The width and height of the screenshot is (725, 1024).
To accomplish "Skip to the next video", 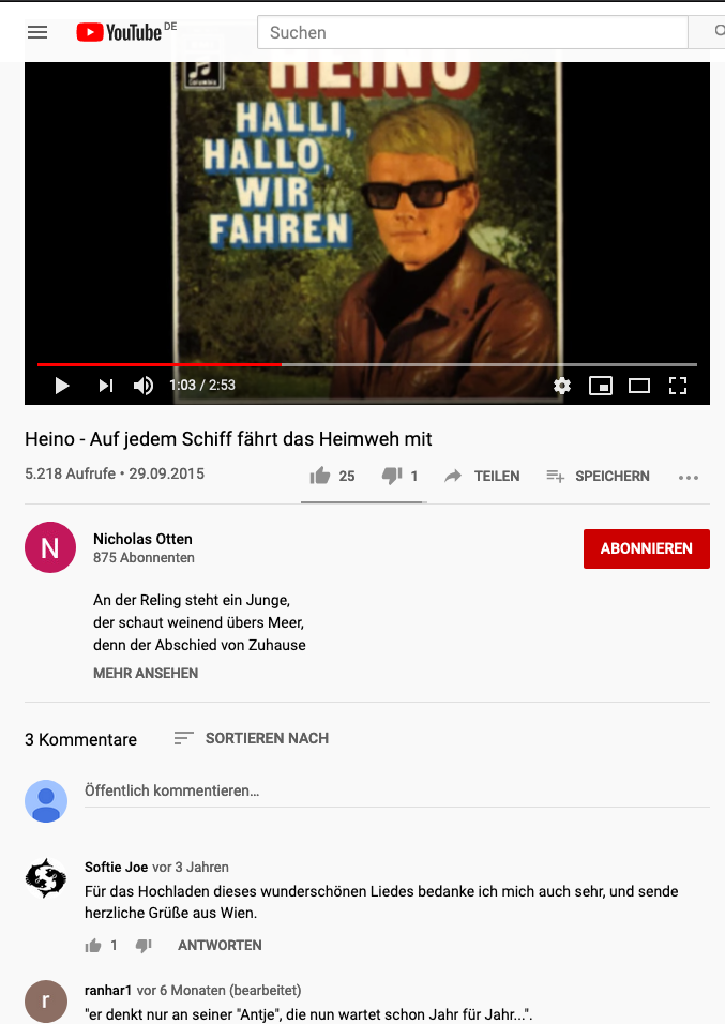I will (x=106, y=385).
